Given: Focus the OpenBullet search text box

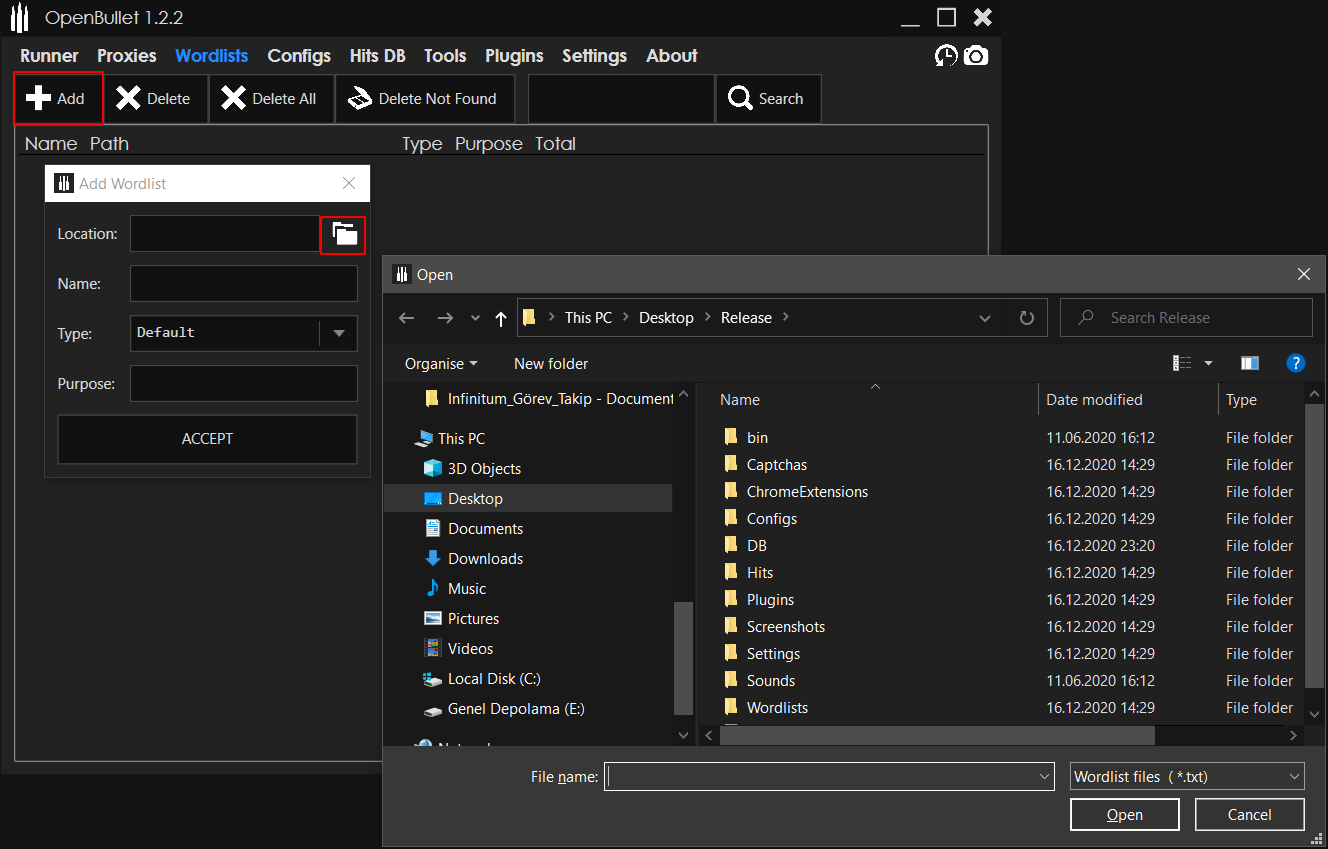Looking at the screenshot, I should click(621, 98).
